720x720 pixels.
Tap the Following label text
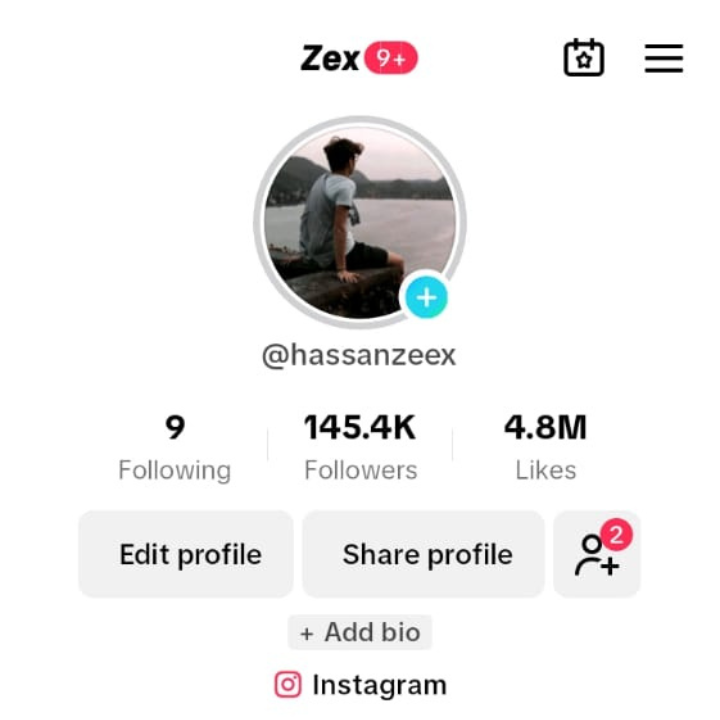pos(174,471)
